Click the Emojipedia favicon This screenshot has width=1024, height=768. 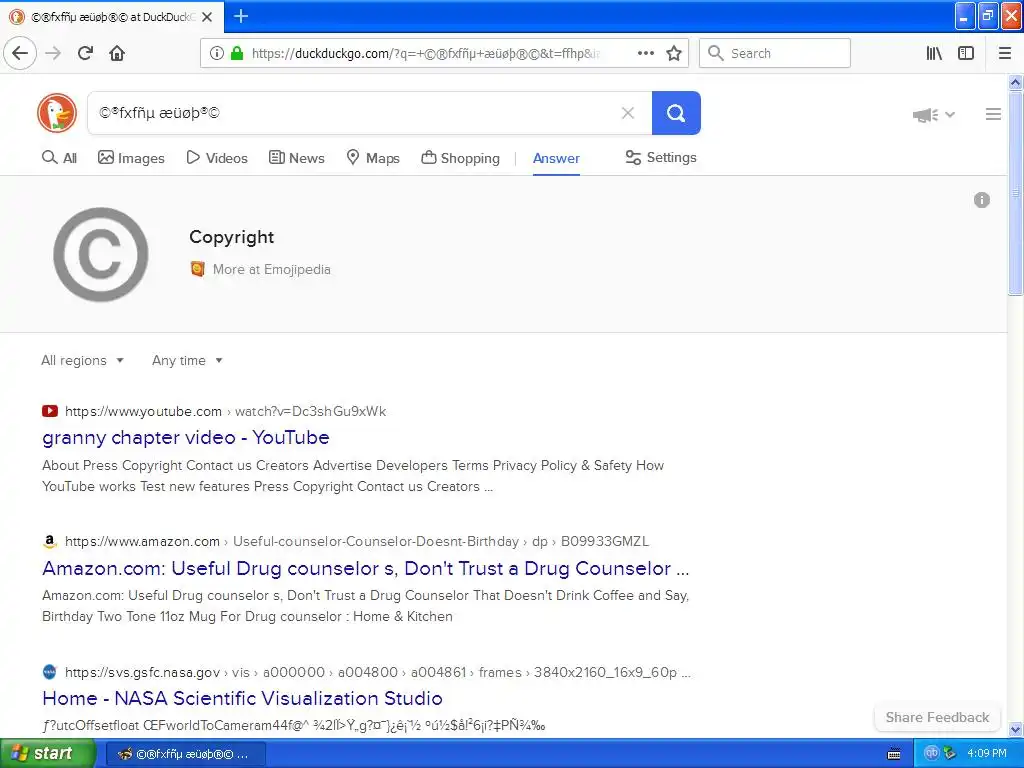click(197, 269)
